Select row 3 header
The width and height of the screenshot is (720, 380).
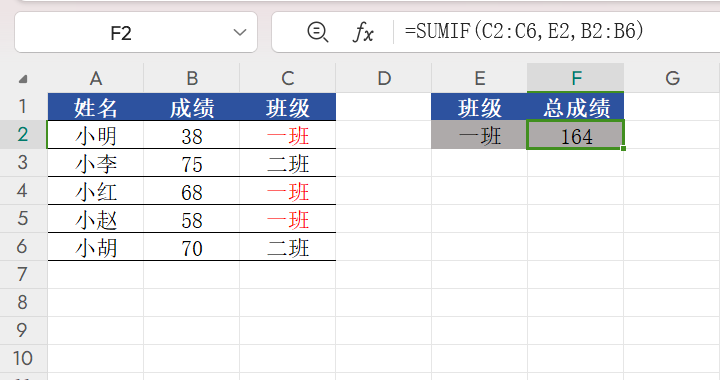23,162
